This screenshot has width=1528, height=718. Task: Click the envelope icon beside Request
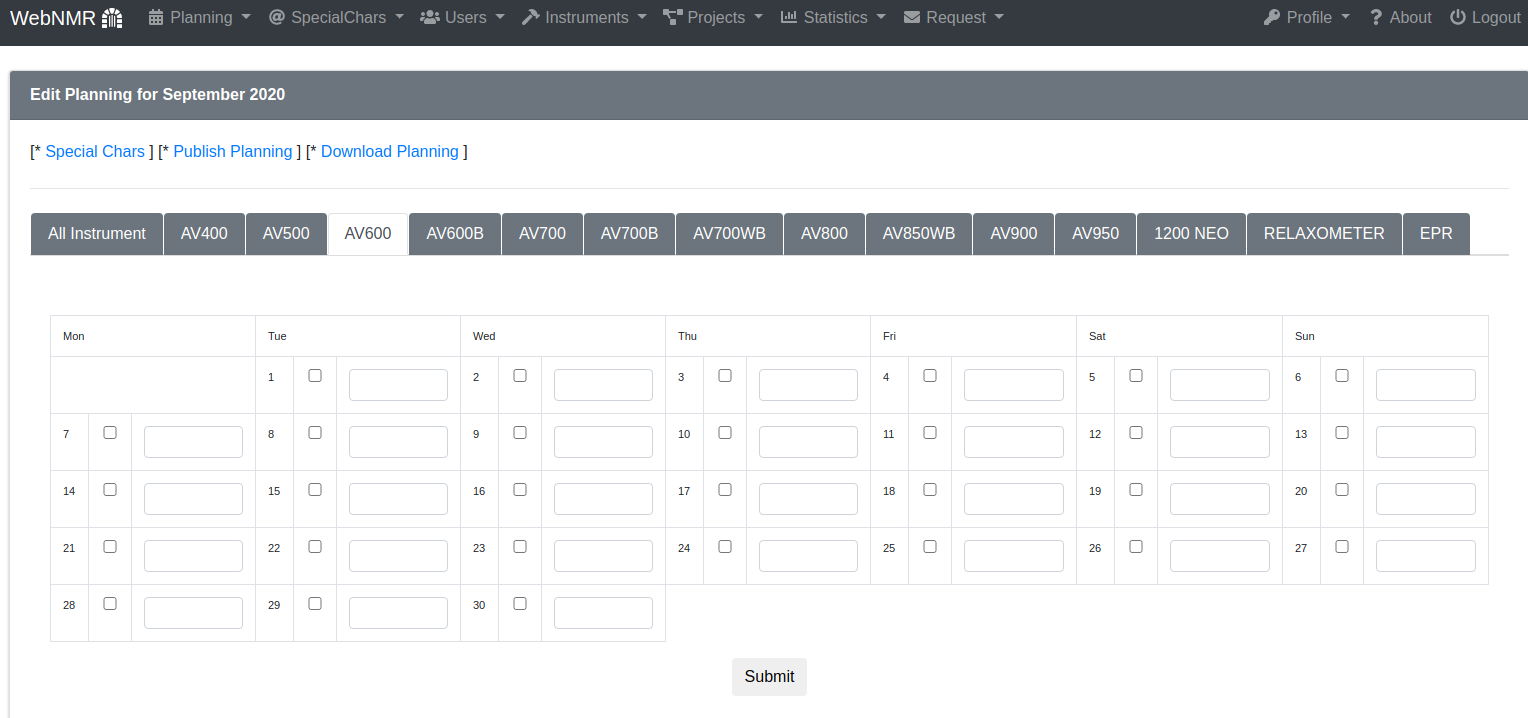point(912,17)
